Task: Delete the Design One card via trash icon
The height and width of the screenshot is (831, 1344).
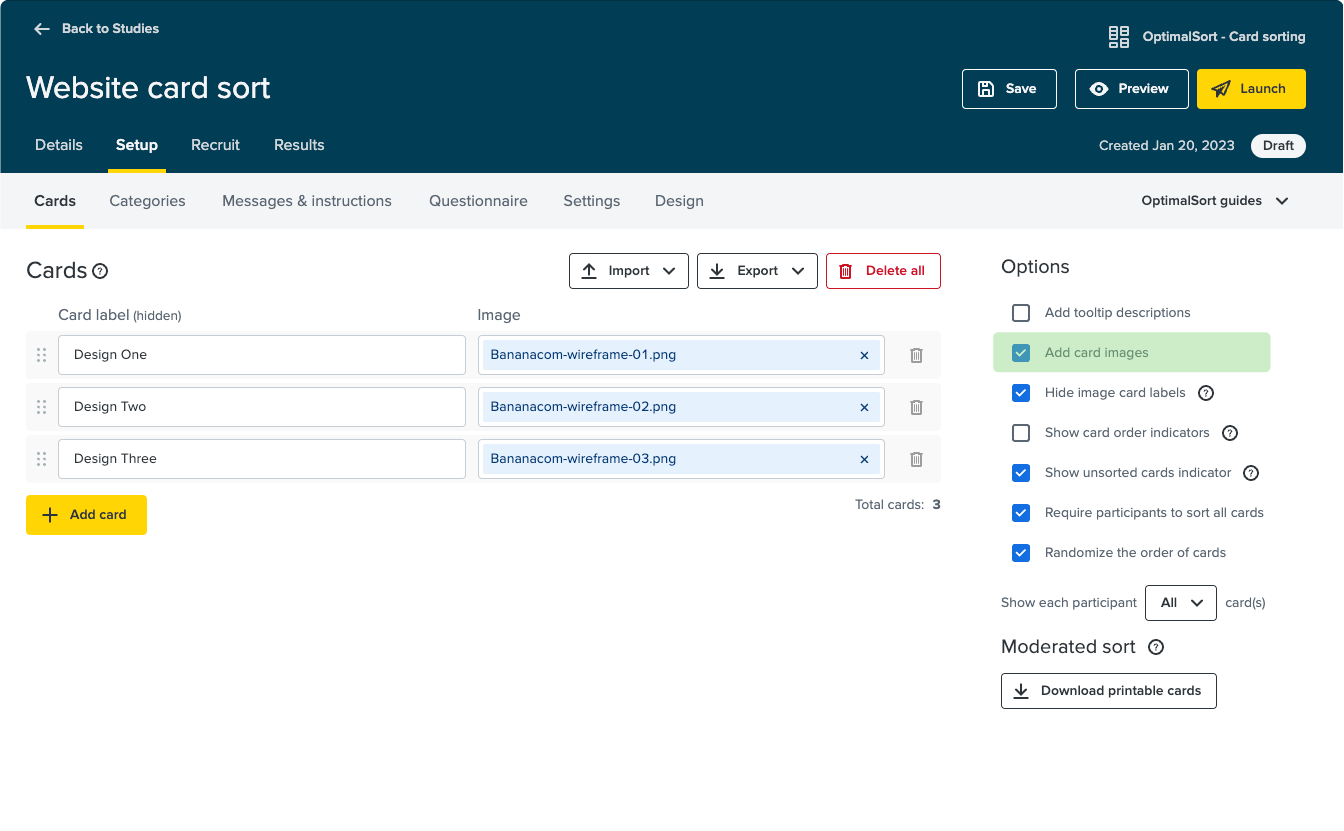Action: pos(916,355)
